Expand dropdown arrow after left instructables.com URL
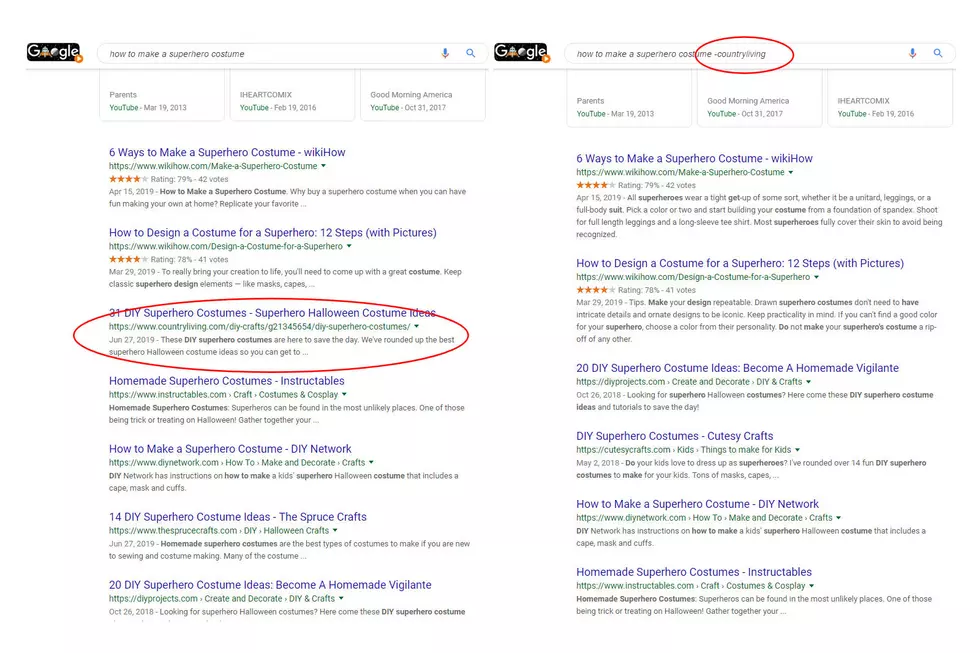980x653 pixels. (x=344, y=394)
